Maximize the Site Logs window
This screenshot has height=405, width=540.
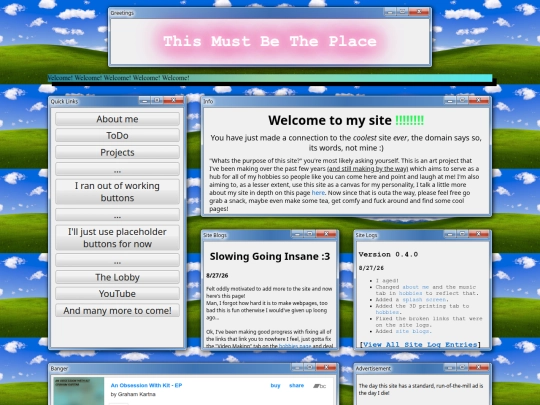(462, 234)
